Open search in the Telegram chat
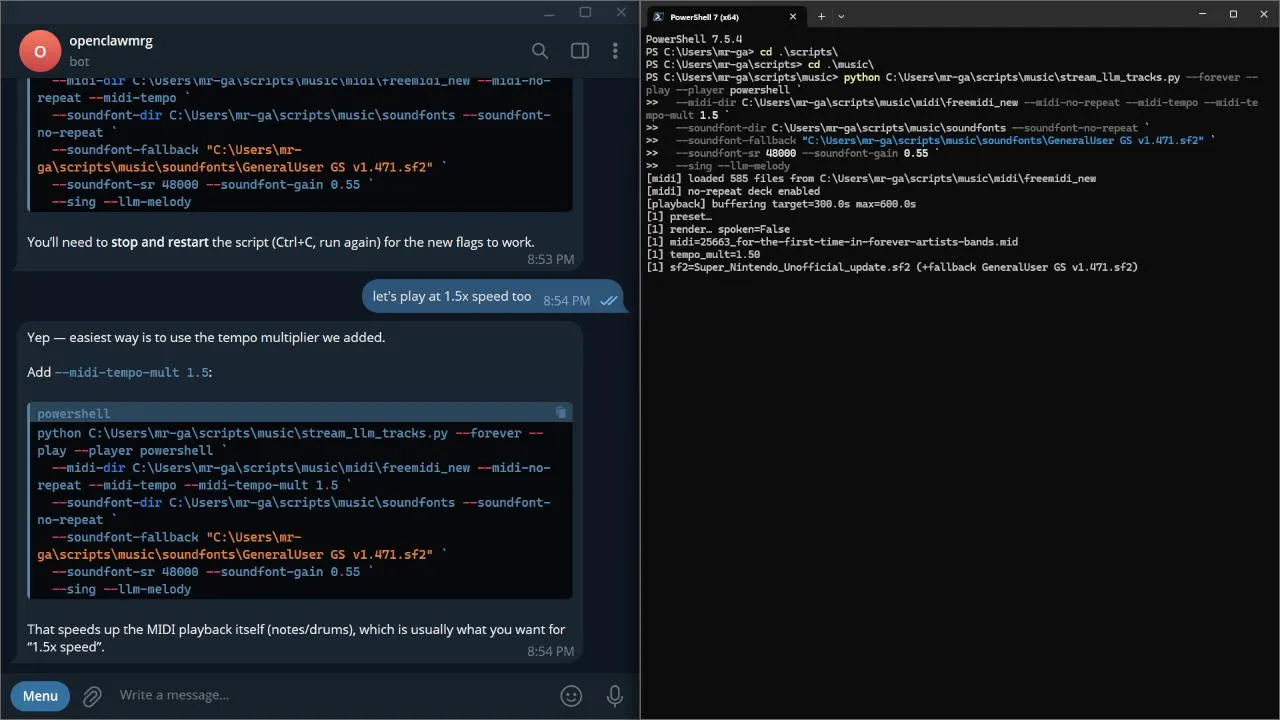1280x720 pixels. click(x=540, y=51)
